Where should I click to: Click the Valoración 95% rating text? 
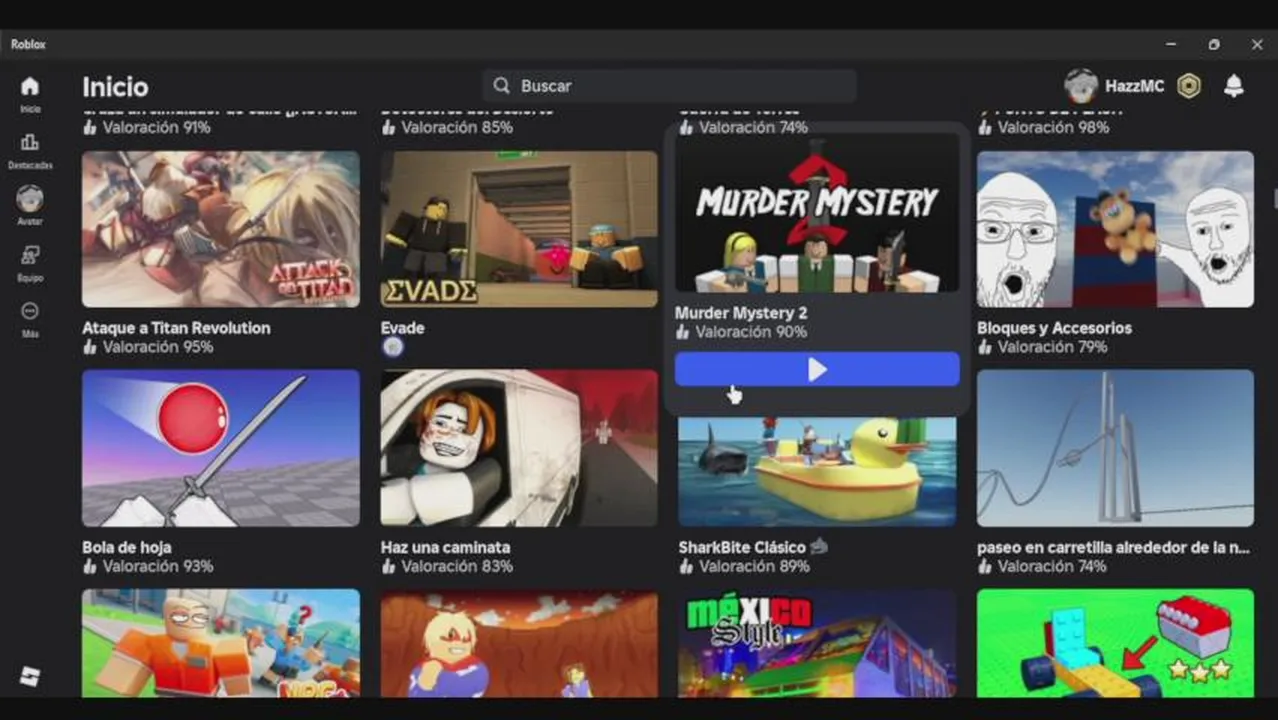click(x=158, y=347)
